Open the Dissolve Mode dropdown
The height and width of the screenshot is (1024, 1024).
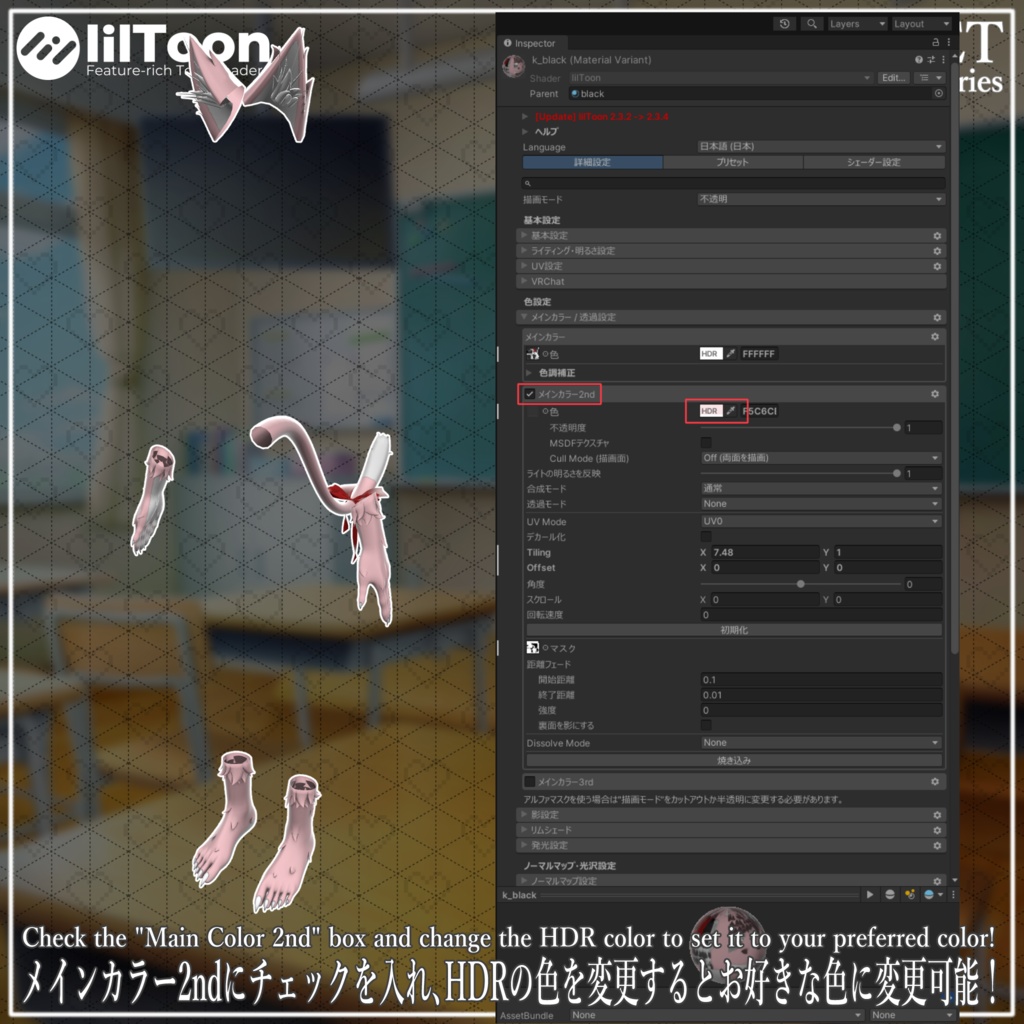(821, 743)
